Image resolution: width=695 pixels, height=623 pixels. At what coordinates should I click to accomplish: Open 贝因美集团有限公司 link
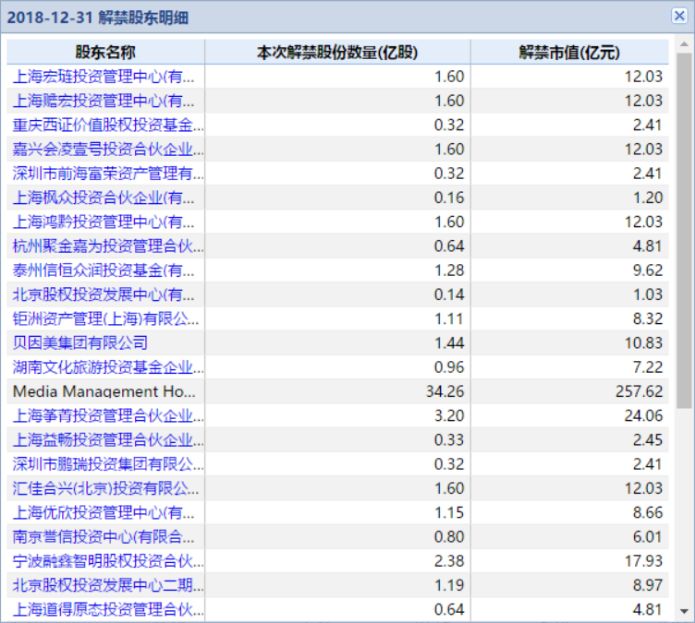click(x=80, y=343)
